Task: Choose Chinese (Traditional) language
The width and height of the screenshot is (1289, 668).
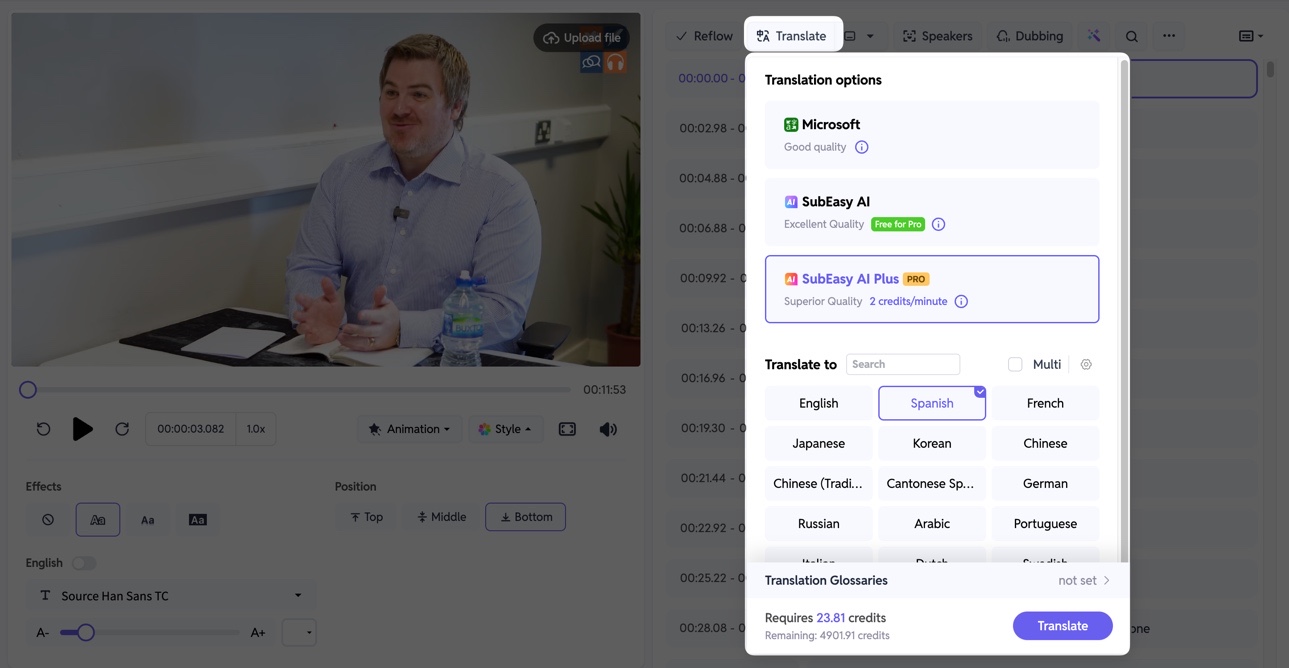Action: click(x=819, y=483)
